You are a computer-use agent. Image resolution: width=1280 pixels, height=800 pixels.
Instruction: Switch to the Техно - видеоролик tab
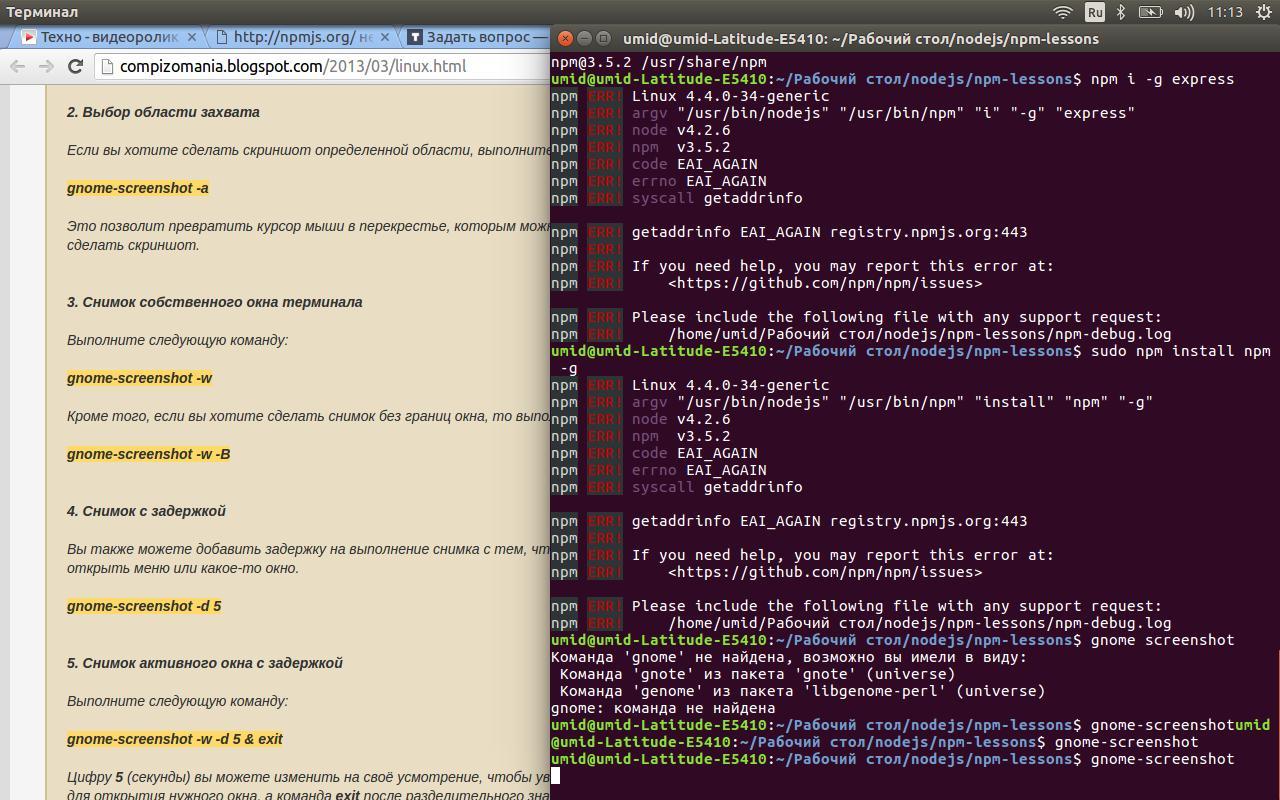coord(109,37)
